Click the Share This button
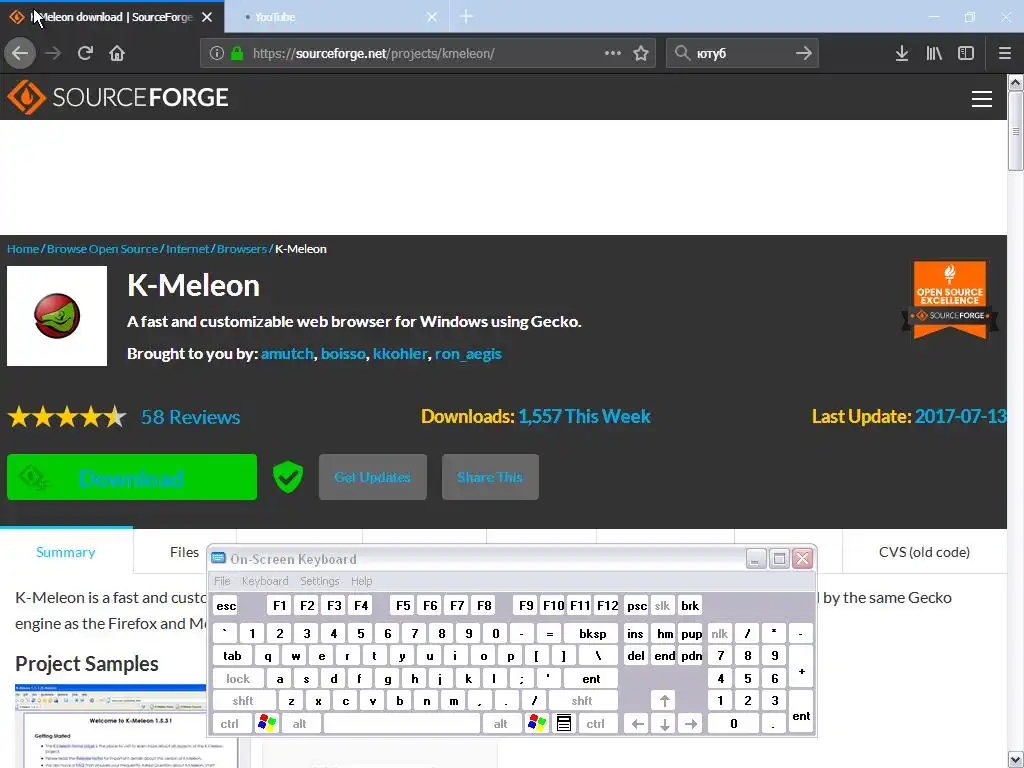The height and width of the screenshot is (768, 1024). (x=490, y=477)
